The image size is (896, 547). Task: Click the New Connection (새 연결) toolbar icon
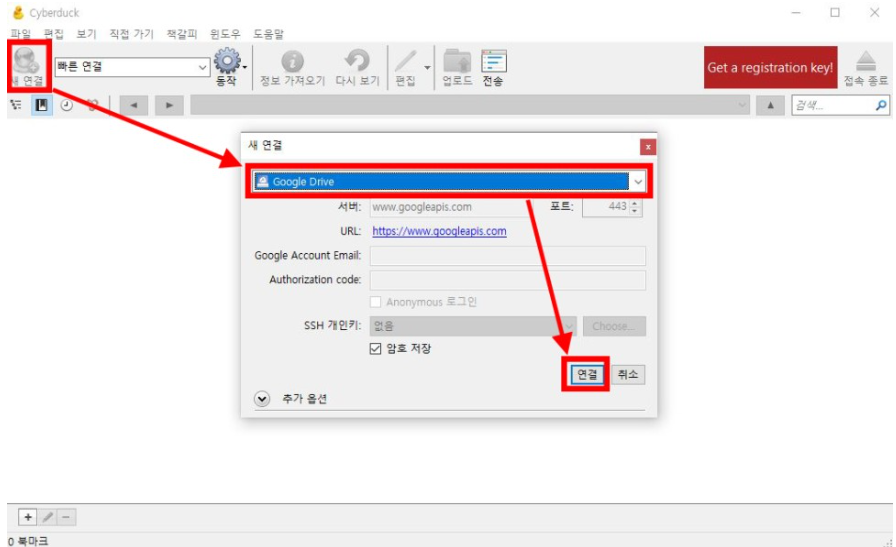click(x=27, y=65)
